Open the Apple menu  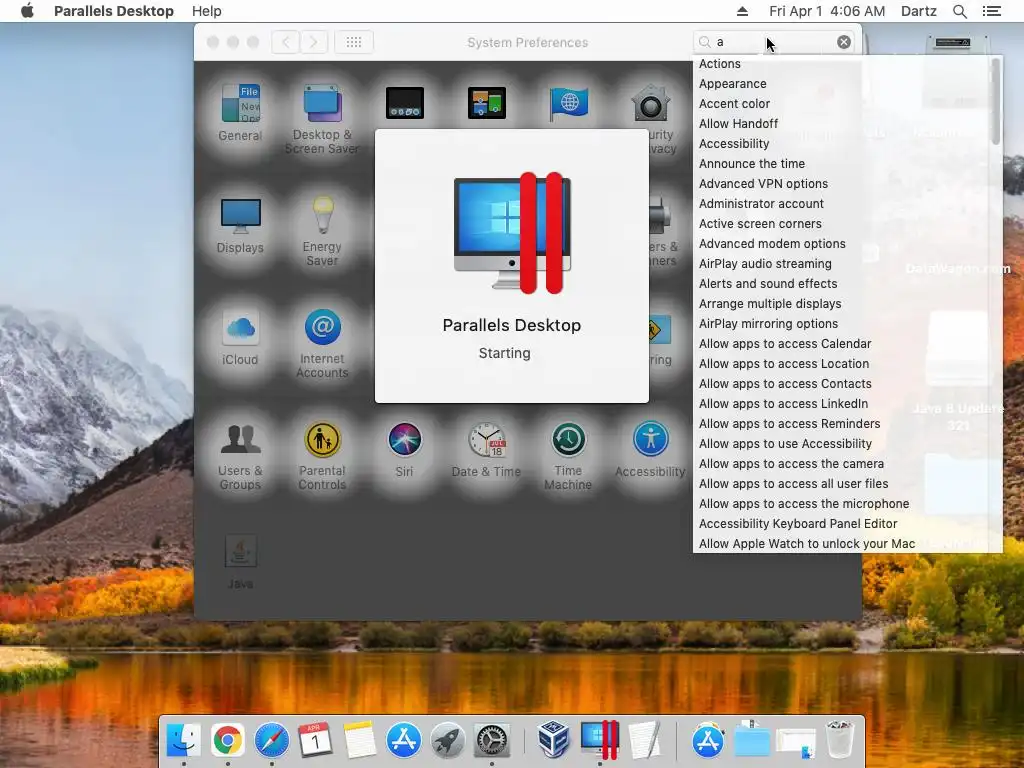pyautogui.click(x=27, y=11)
